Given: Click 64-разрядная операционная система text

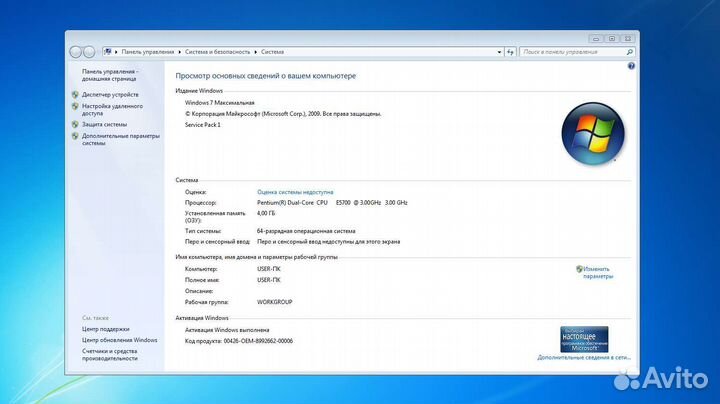Looking at the screenshot, I should click(306, 231).
